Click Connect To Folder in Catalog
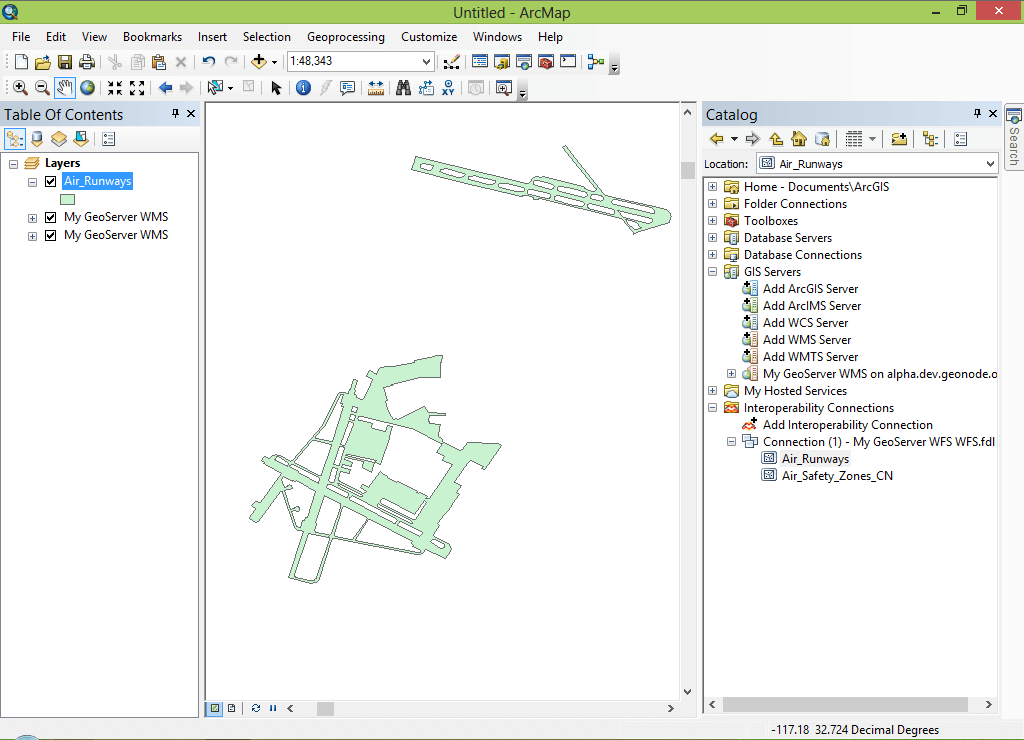 point(899,138)
